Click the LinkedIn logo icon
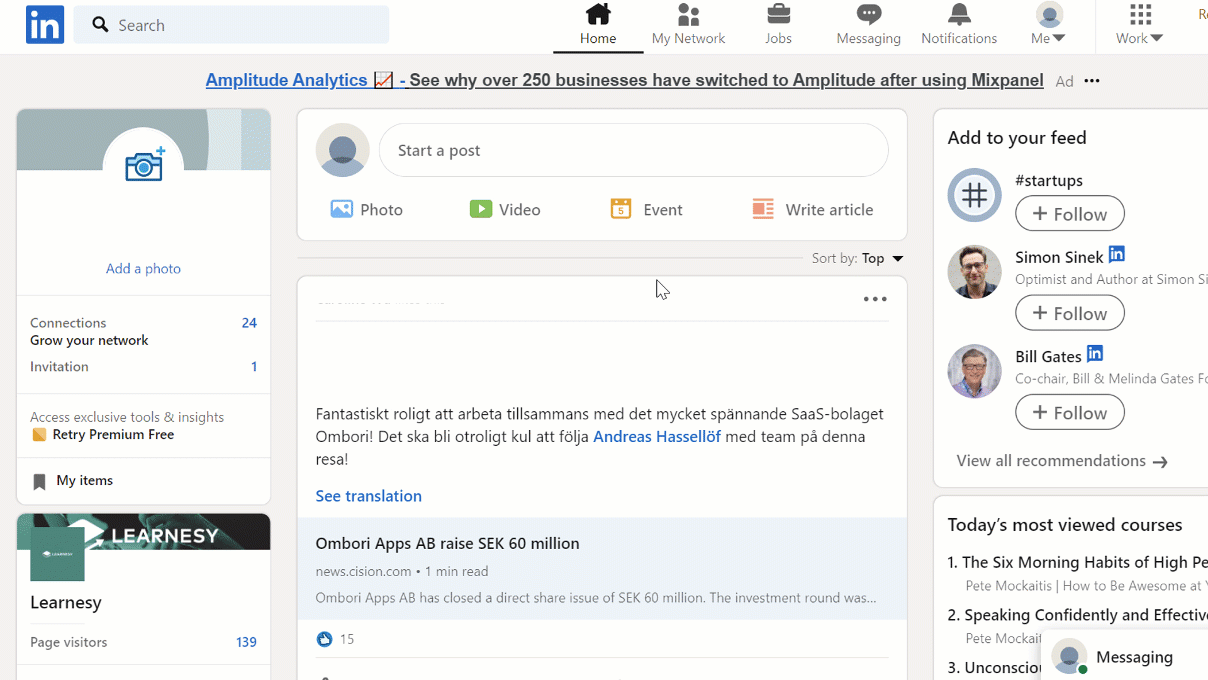The height and width of the screenshot is (680, 1208). click(x=45, y=25)
